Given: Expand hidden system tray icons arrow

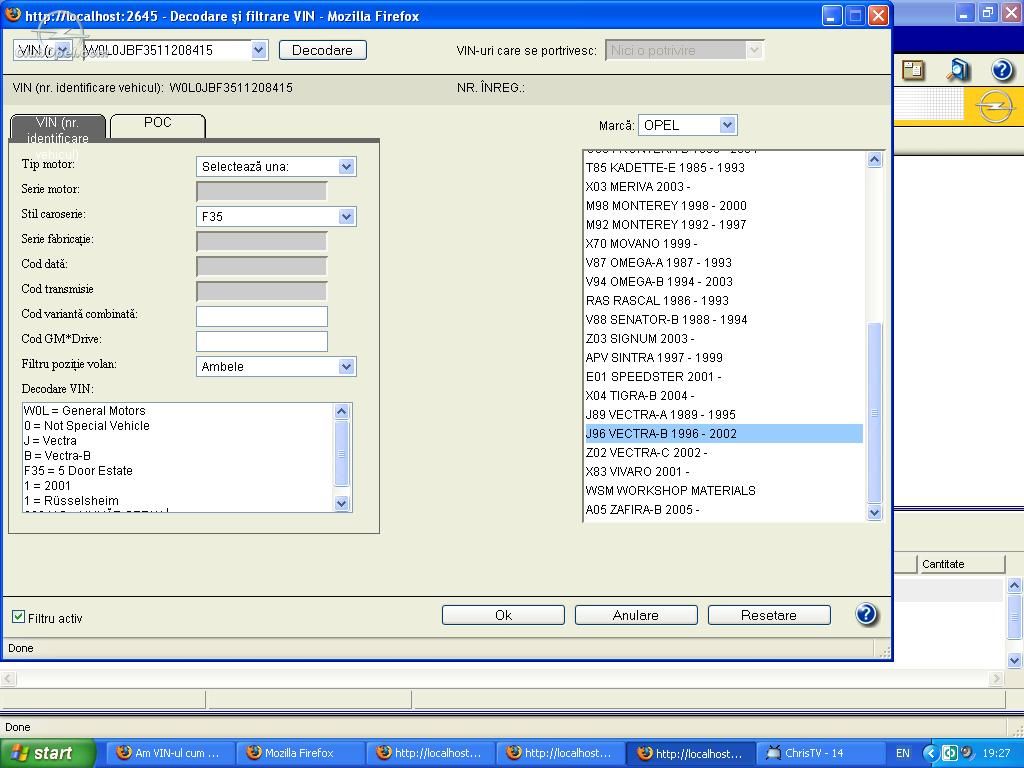Looking at the screenshot, I should [x=932, y=753].
